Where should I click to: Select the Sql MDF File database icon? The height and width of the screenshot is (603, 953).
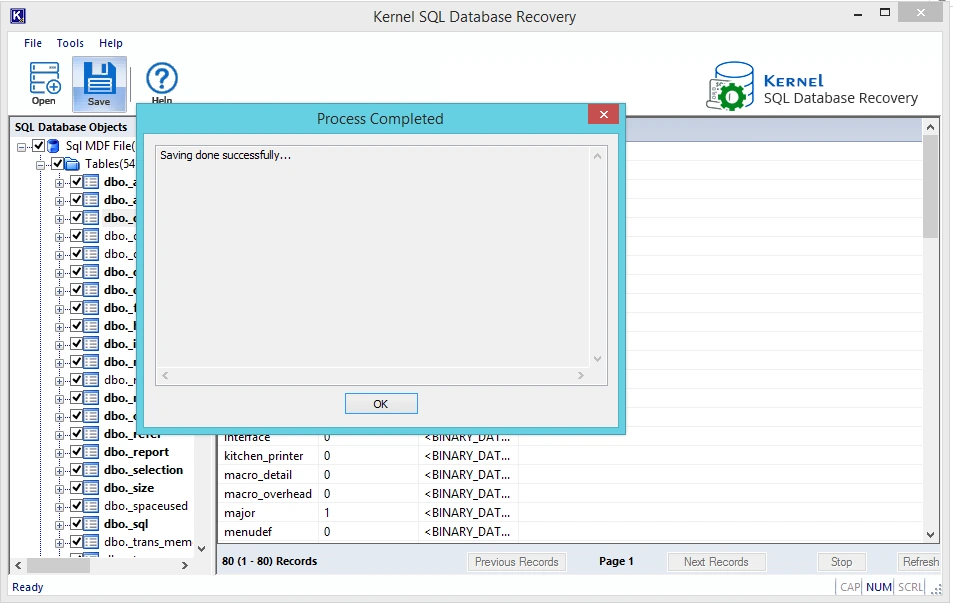(53, 146)
